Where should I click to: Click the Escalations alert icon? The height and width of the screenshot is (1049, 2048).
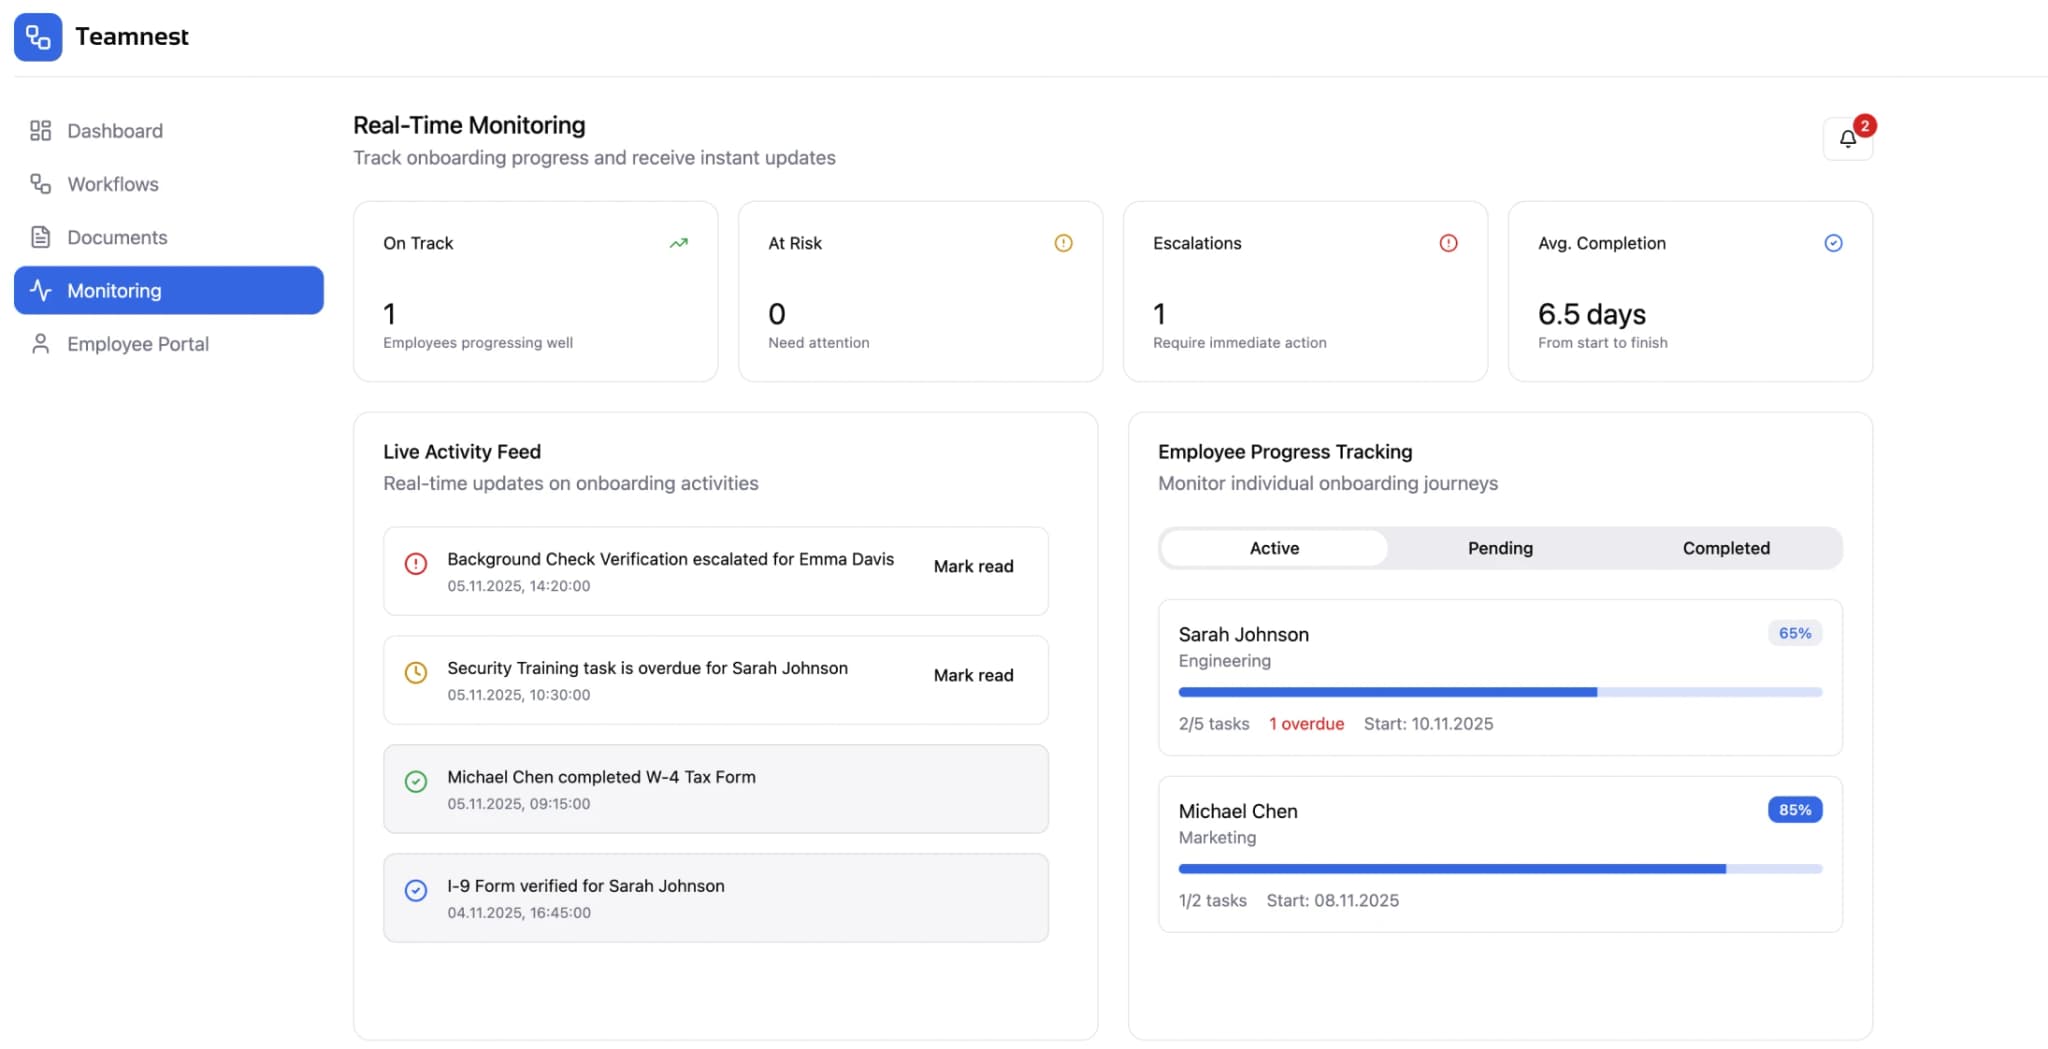[1448, 242]
